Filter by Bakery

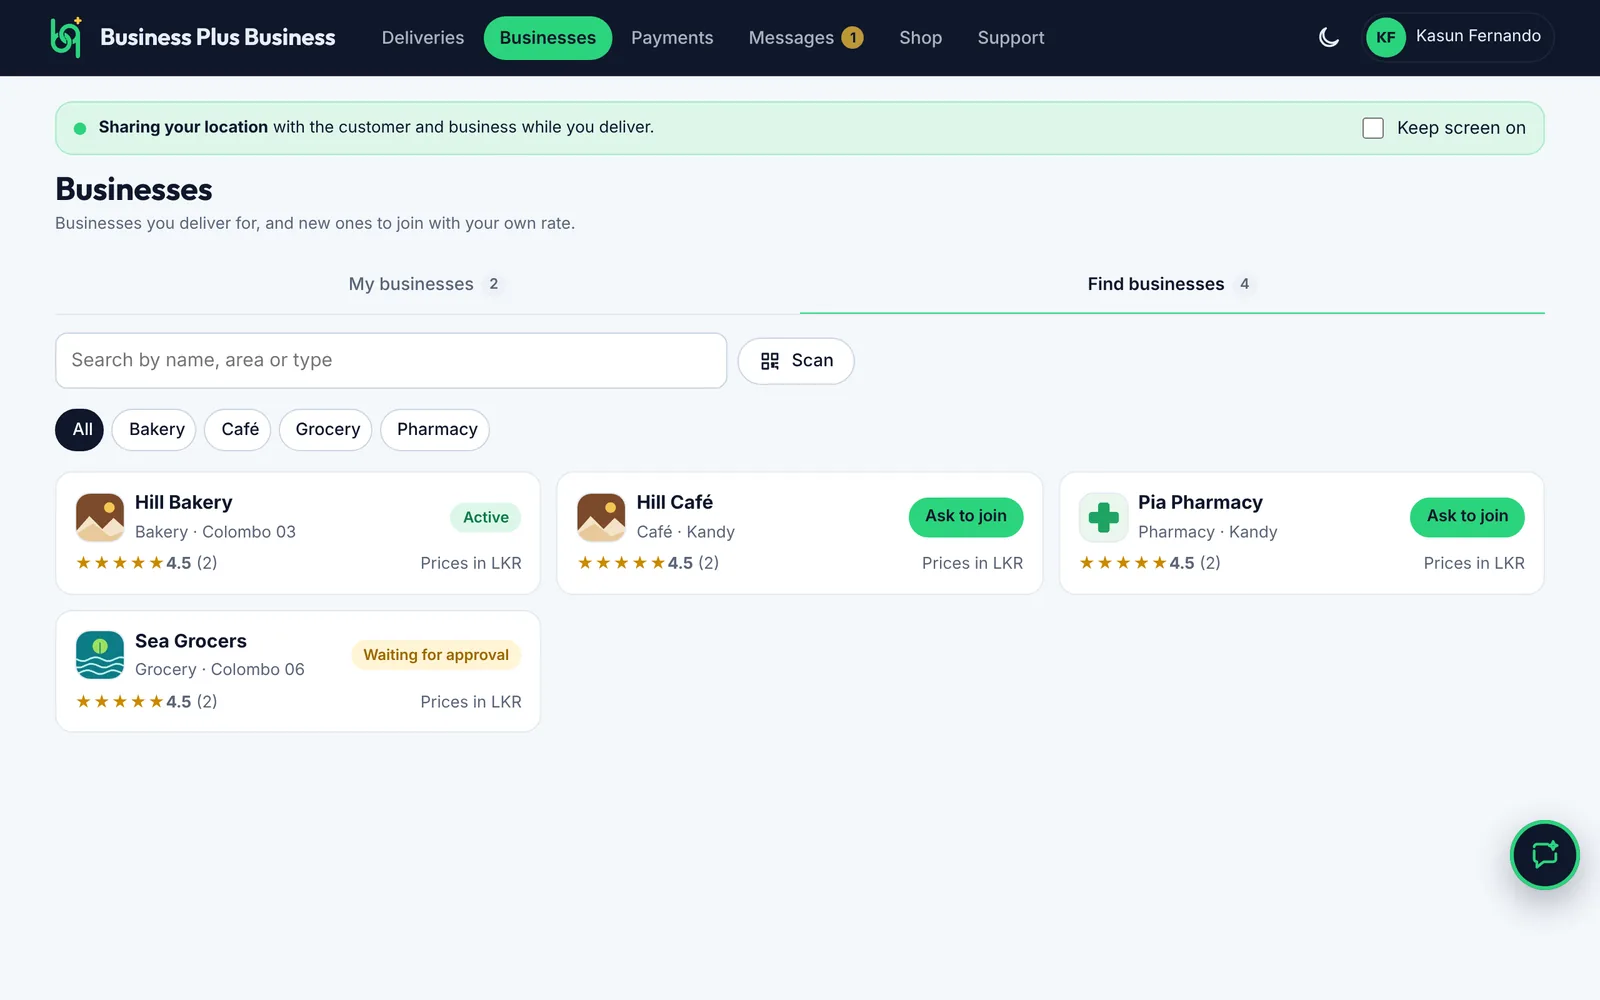click(x=154, y=430)
